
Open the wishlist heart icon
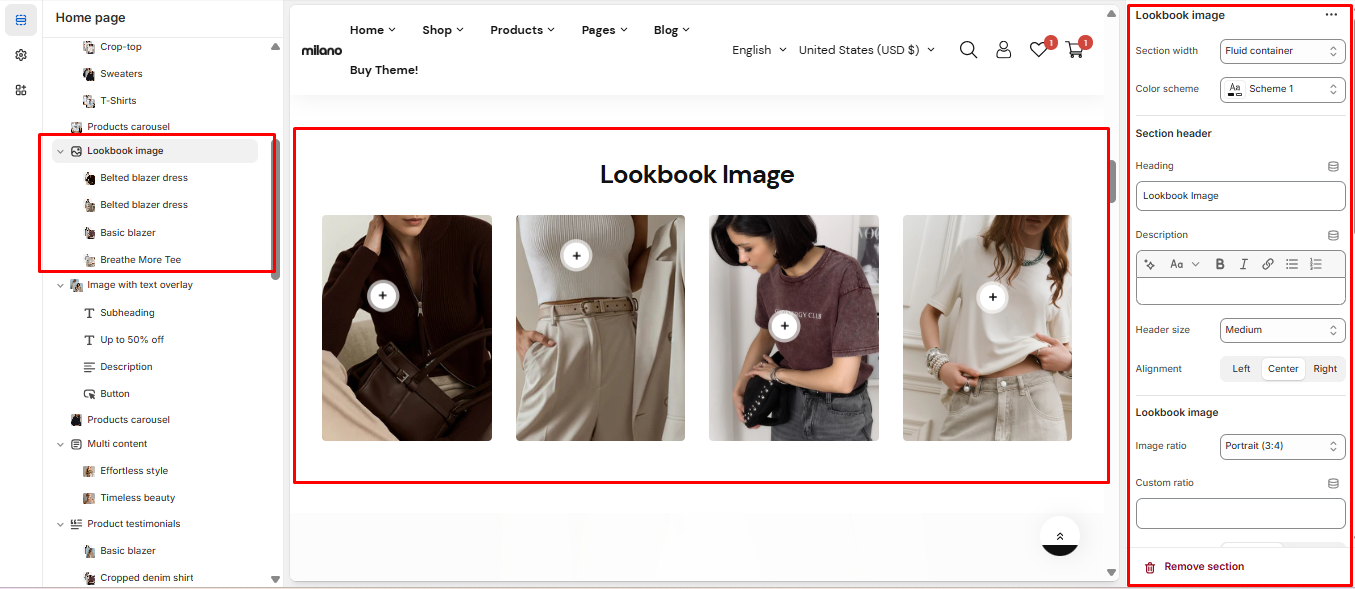click(x=1039, y=50)
